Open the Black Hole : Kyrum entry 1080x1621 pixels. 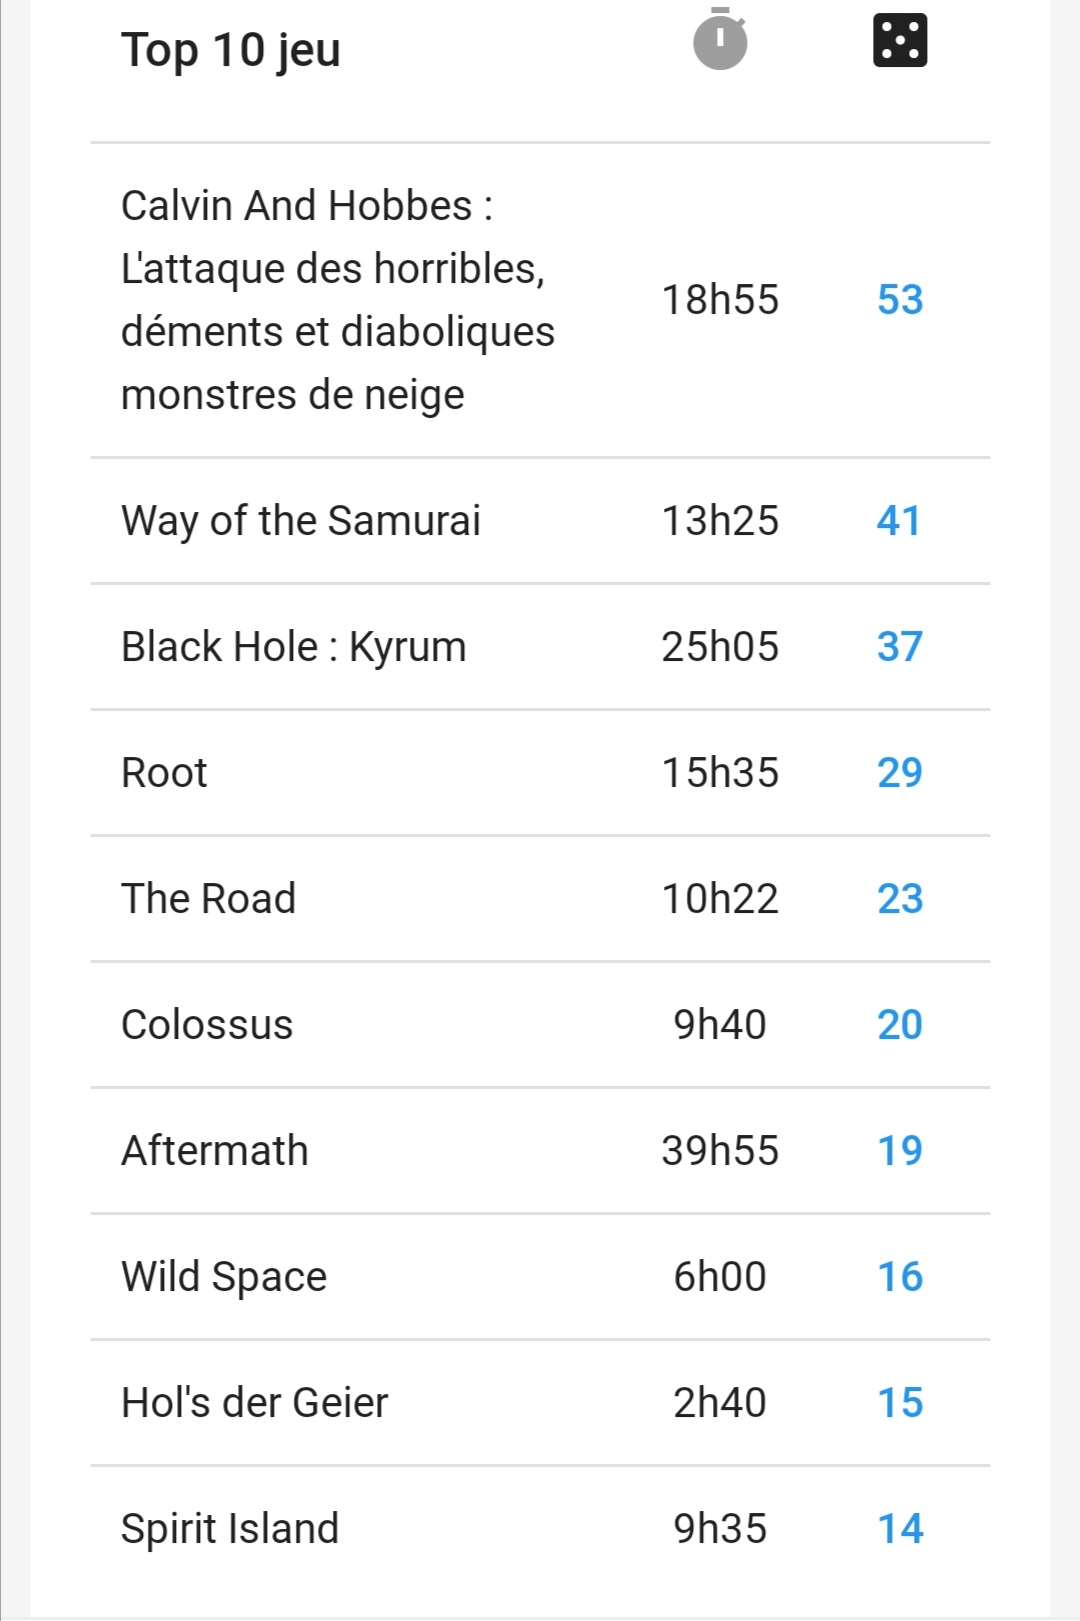[293, 647]
